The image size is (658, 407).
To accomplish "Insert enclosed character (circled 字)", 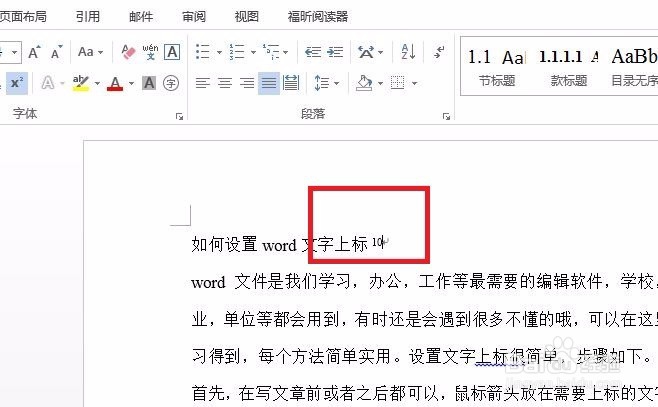I will coord(171,83).
